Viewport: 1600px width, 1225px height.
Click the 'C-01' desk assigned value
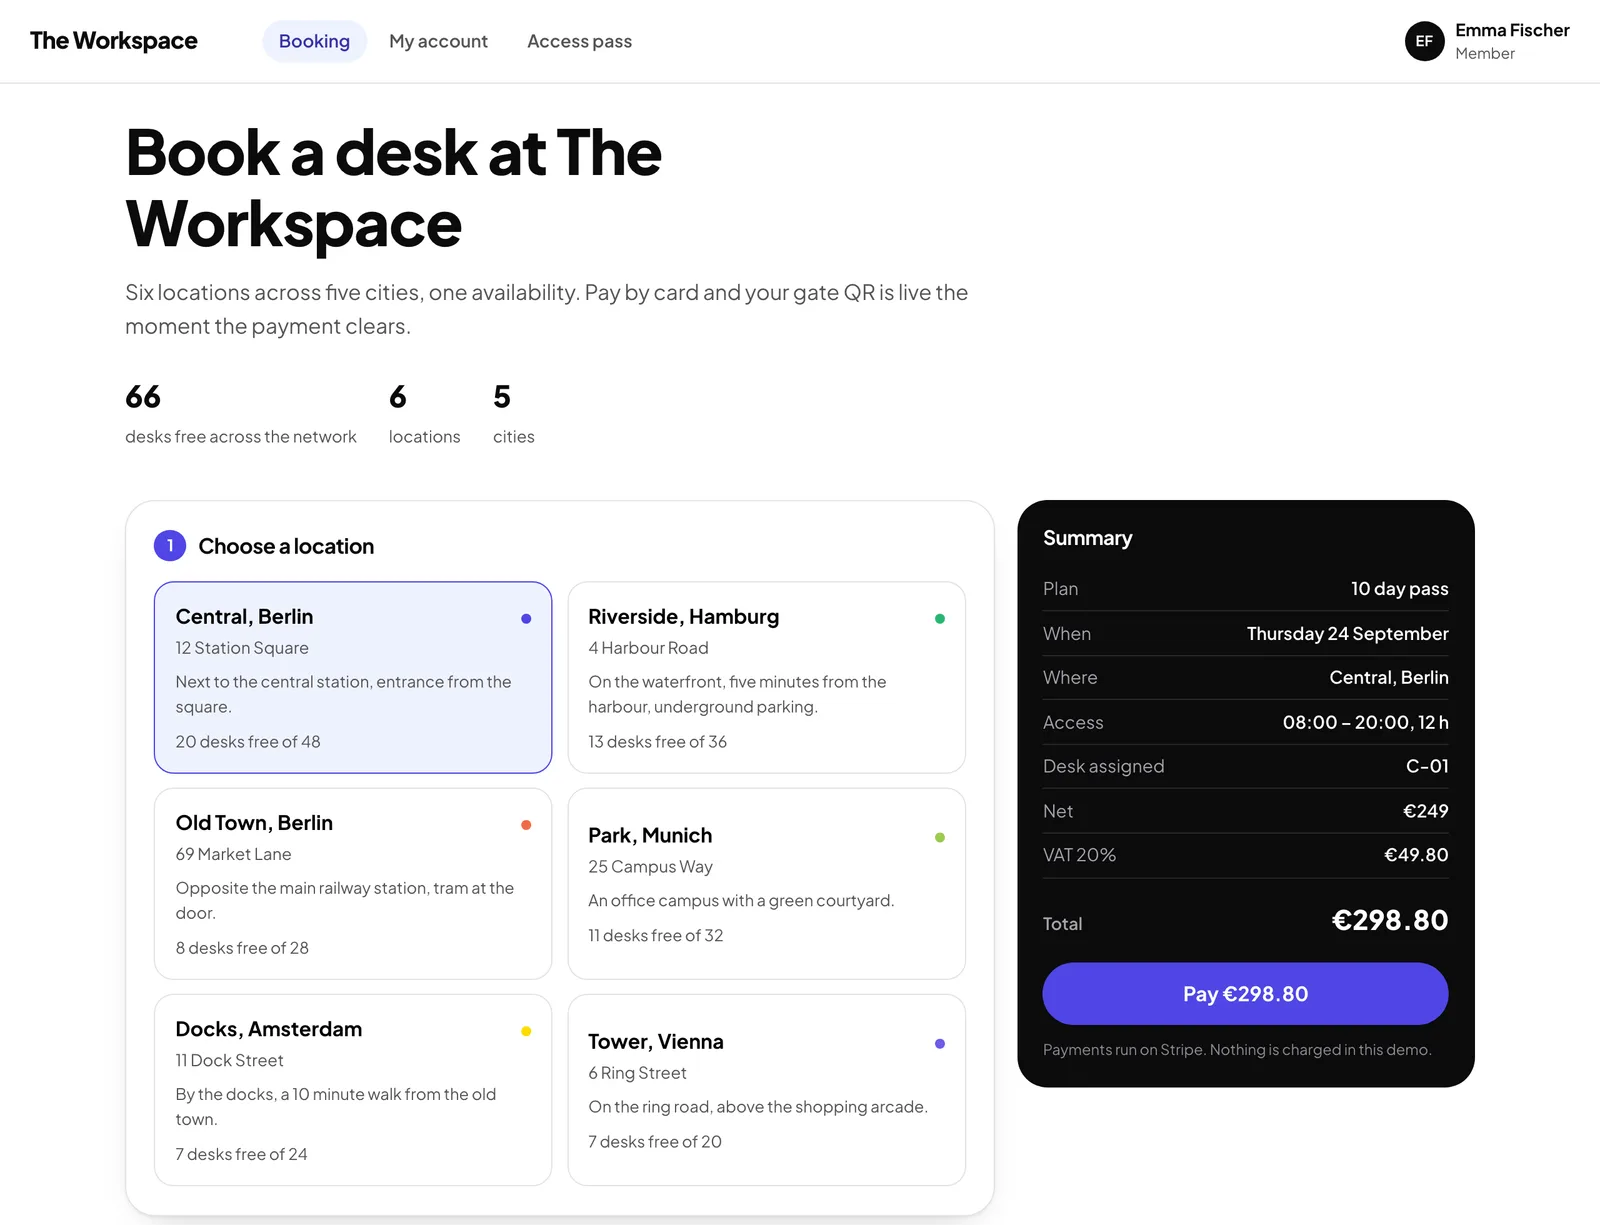coord(1427,766)
